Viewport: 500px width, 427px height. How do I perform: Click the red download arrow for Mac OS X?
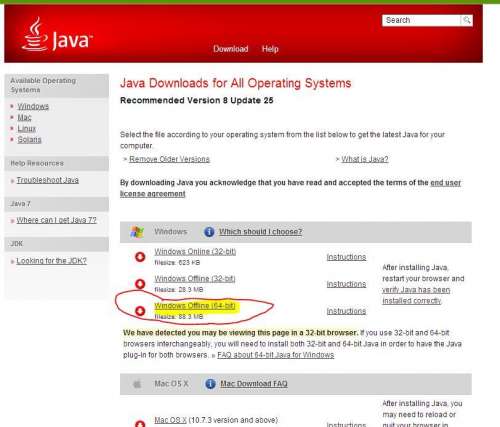(140, 424)
